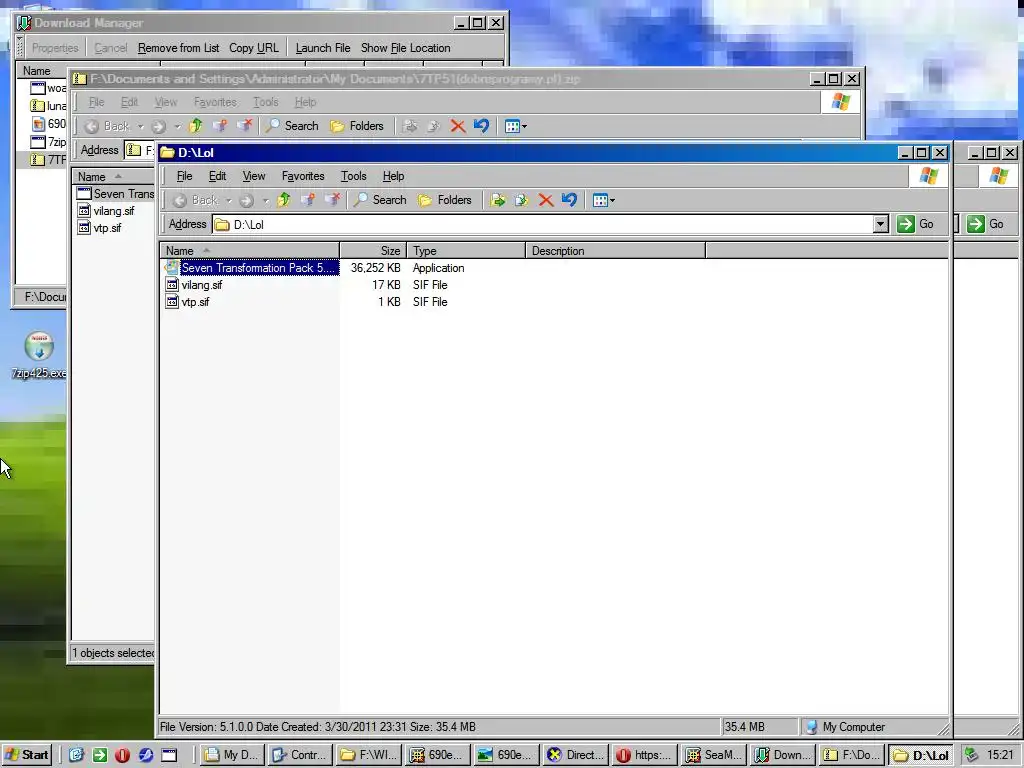
Task: Sort by the Name column header in D:\Lol
Action: click(x=249, y=251)
